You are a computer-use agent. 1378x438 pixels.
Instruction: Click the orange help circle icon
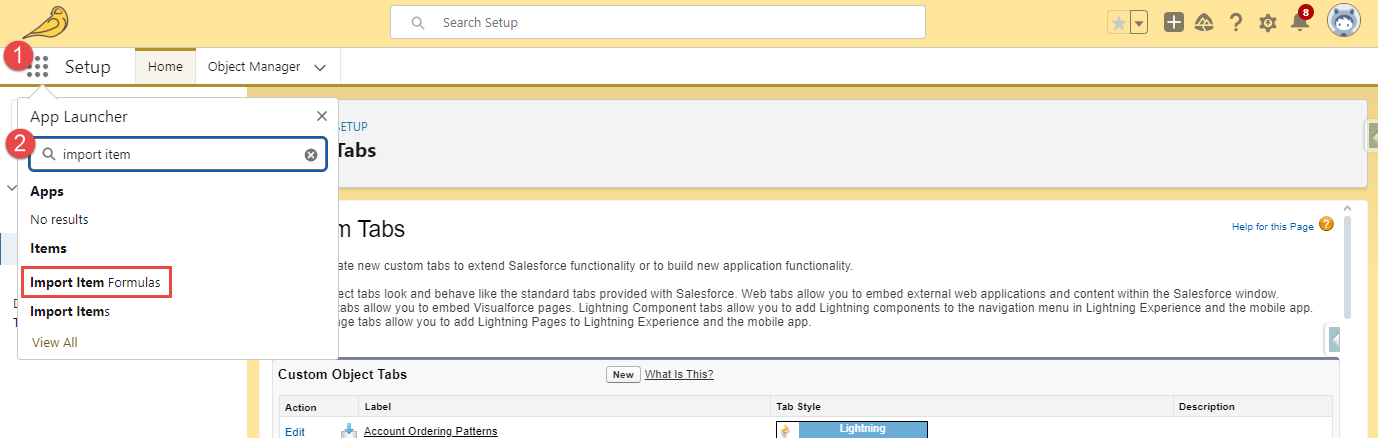[x=1326, y=224]
